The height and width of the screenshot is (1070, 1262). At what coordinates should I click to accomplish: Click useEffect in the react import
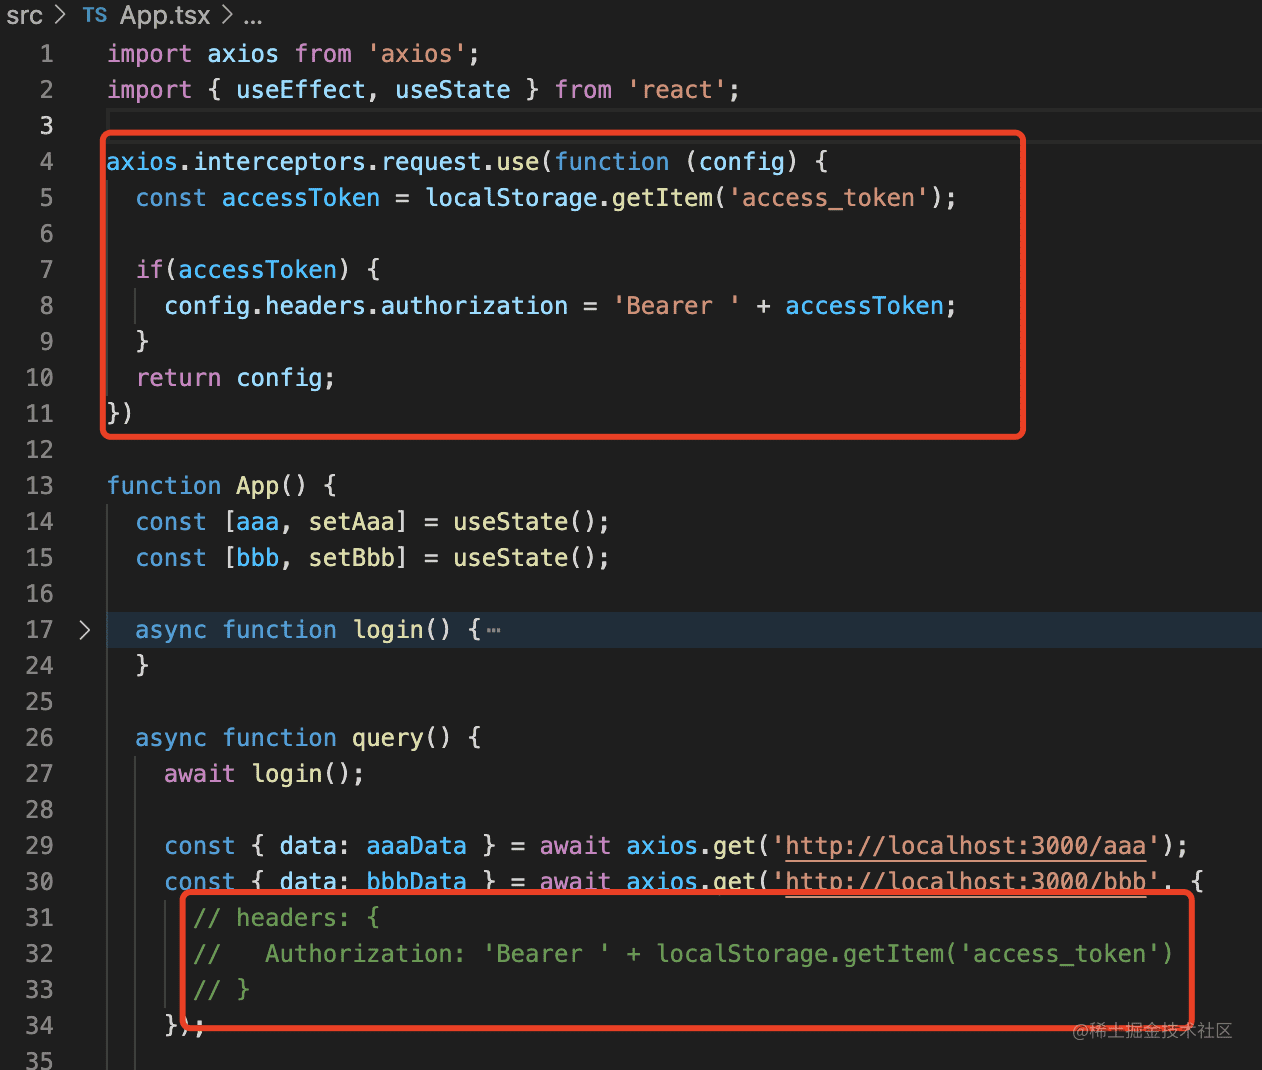[300, 90]
